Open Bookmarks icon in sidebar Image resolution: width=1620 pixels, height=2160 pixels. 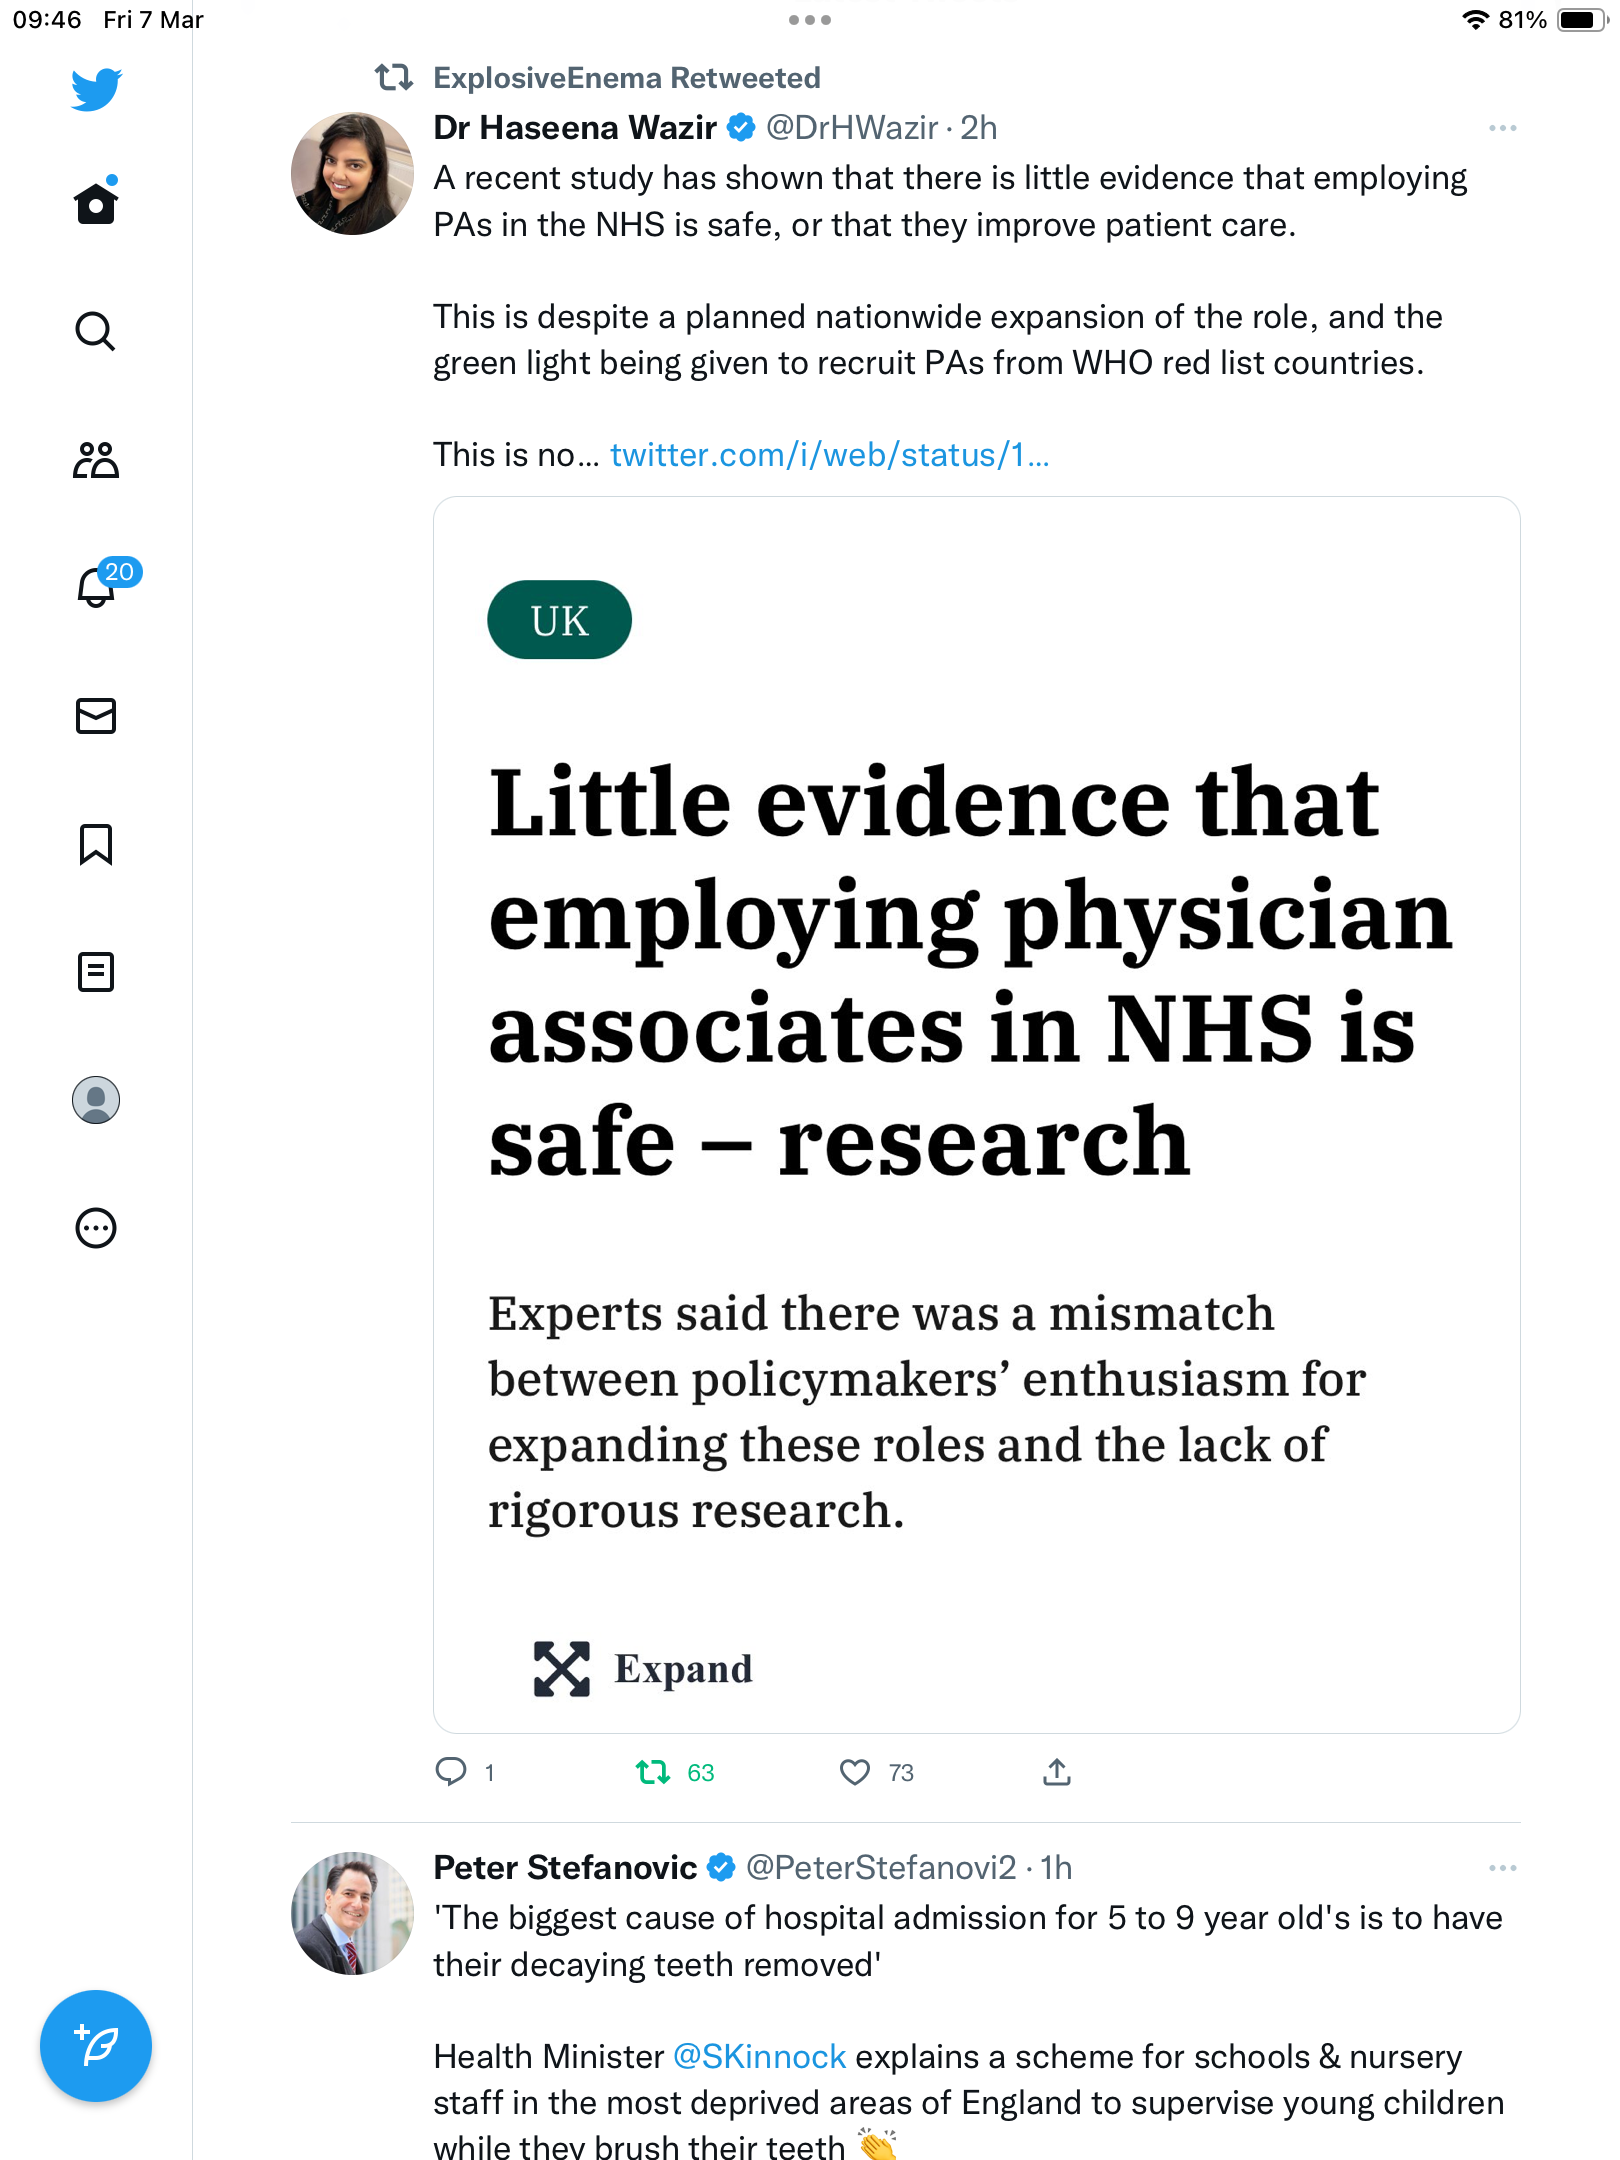96,844
